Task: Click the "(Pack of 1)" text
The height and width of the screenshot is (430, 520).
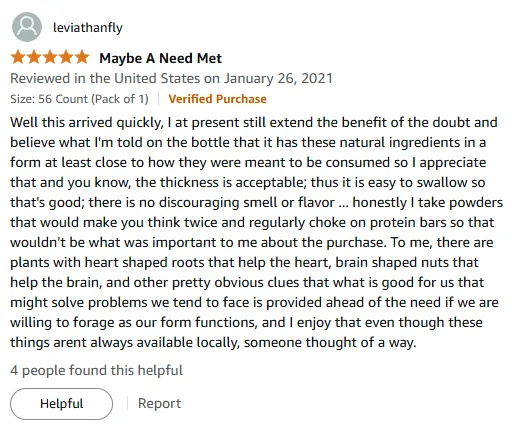Action: click(x=120, y=99)
